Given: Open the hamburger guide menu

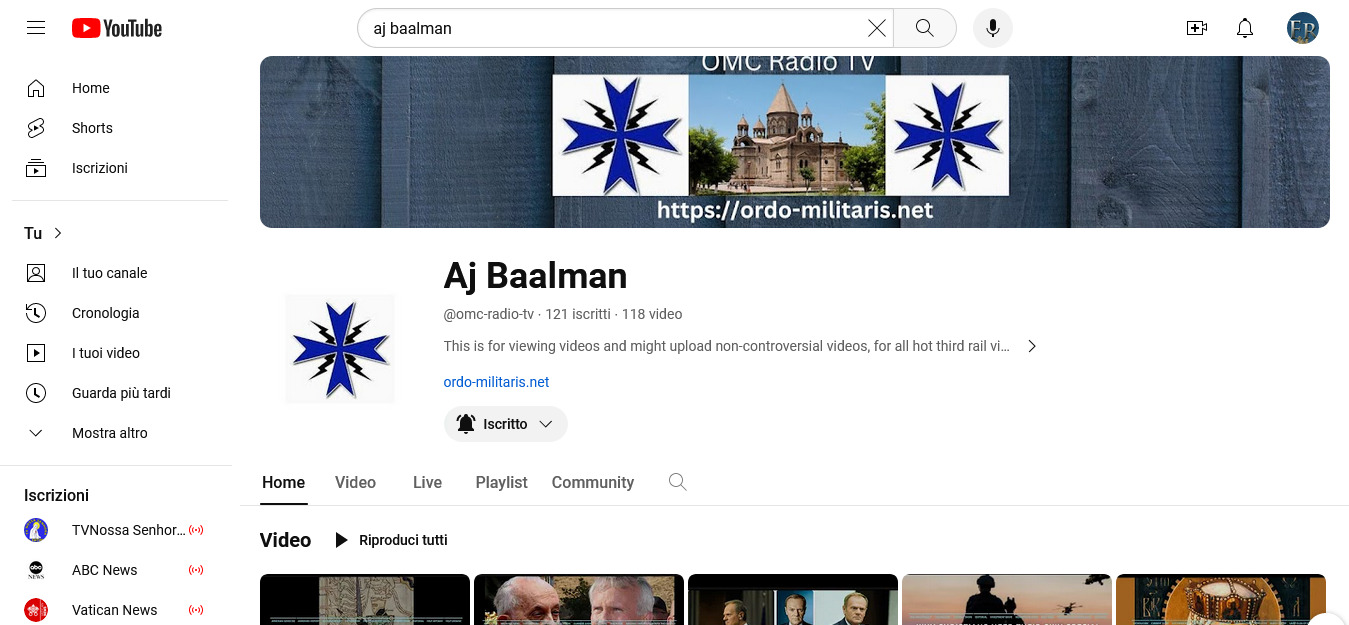Looking at the screenshot, I should click(36, 28).
